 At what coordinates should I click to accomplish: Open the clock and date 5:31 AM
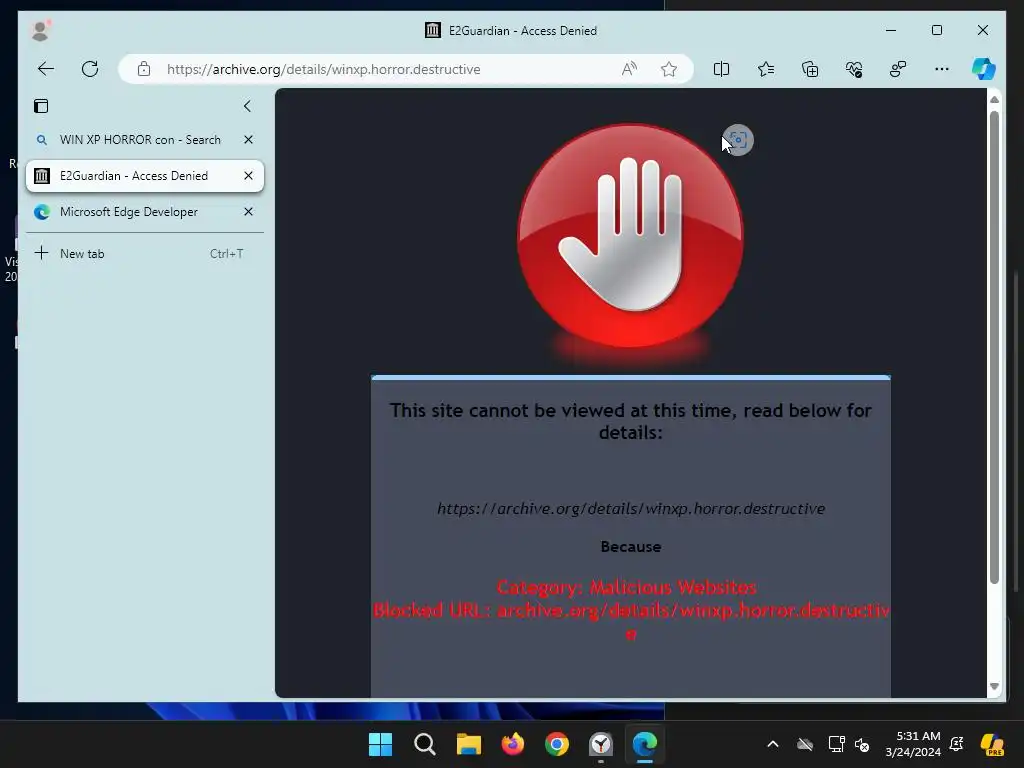[913, 744]
